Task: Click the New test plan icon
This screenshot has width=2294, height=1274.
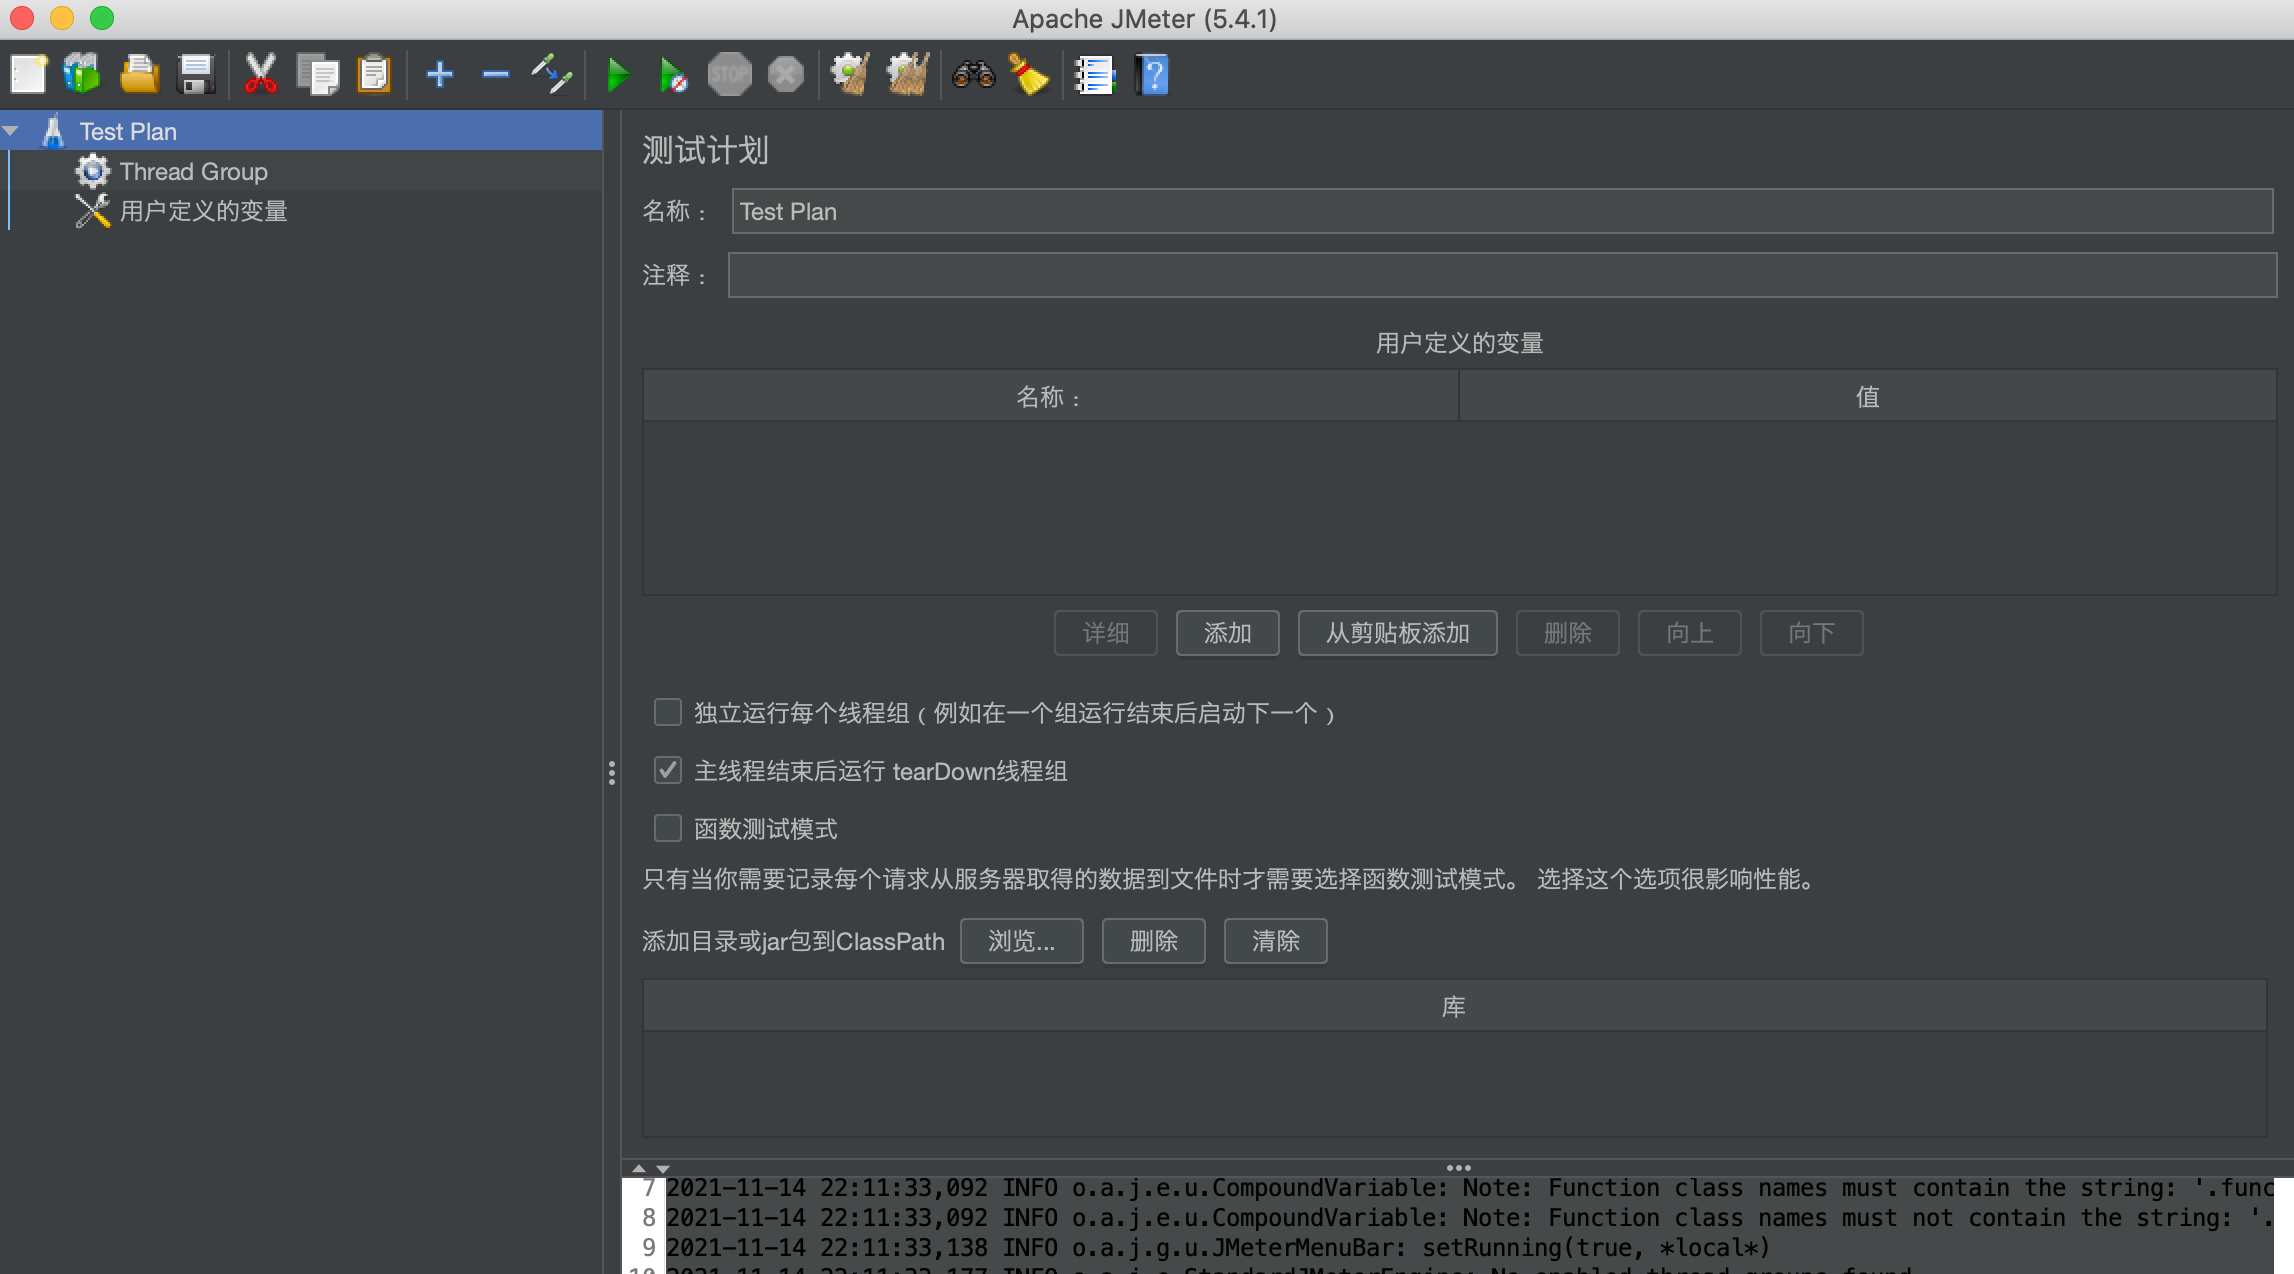Action: (28, 75)
